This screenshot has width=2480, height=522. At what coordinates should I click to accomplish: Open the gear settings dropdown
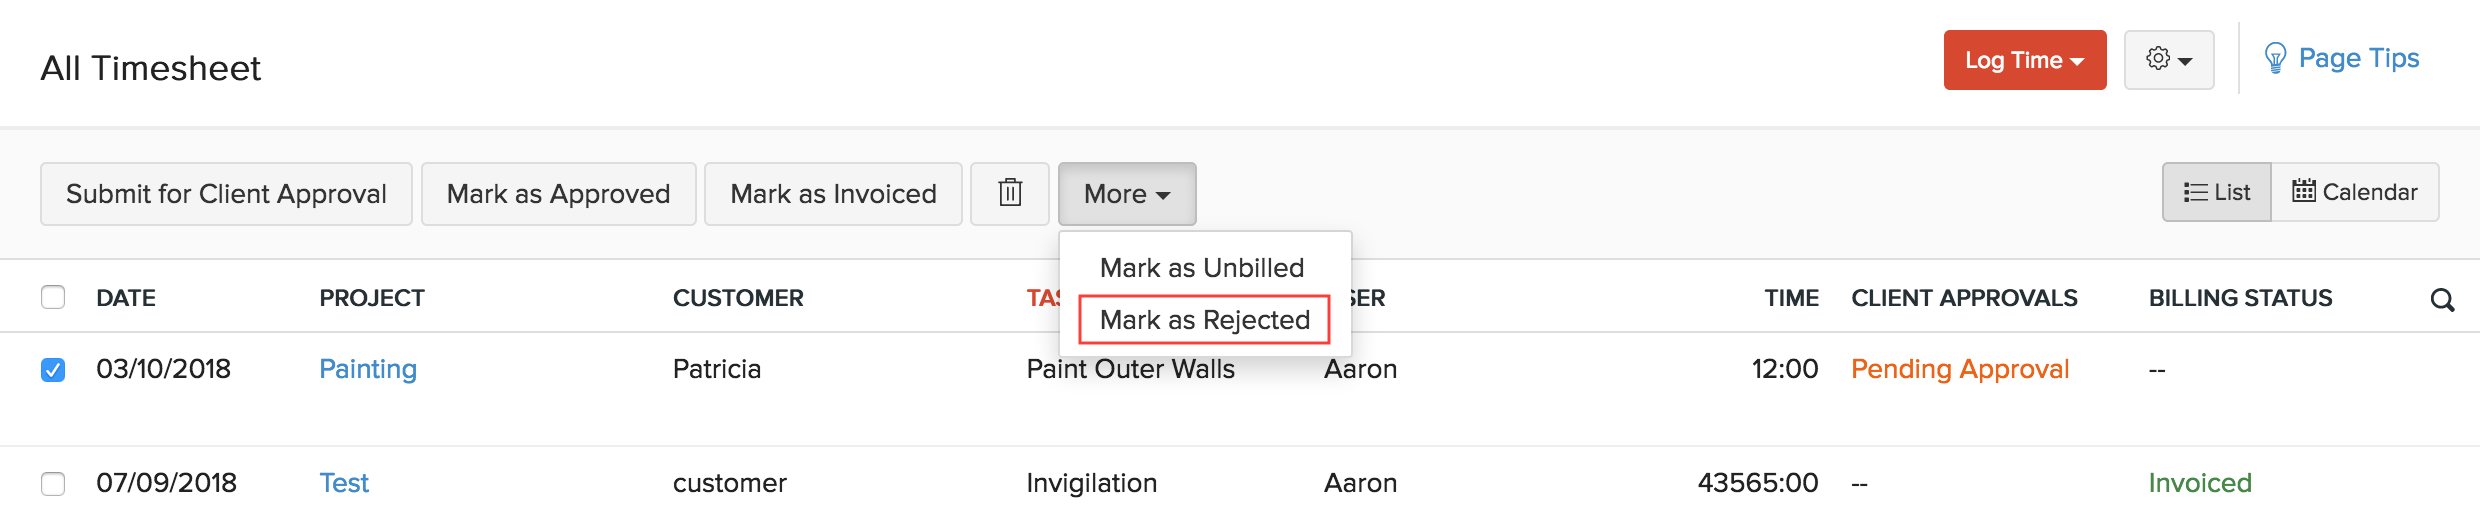2168,60
